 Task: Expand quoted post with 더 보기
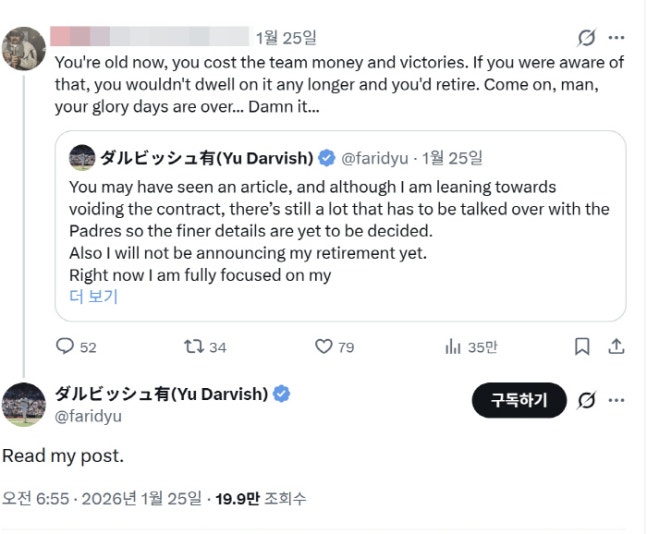pyautogui.click(x=93, y=296)
